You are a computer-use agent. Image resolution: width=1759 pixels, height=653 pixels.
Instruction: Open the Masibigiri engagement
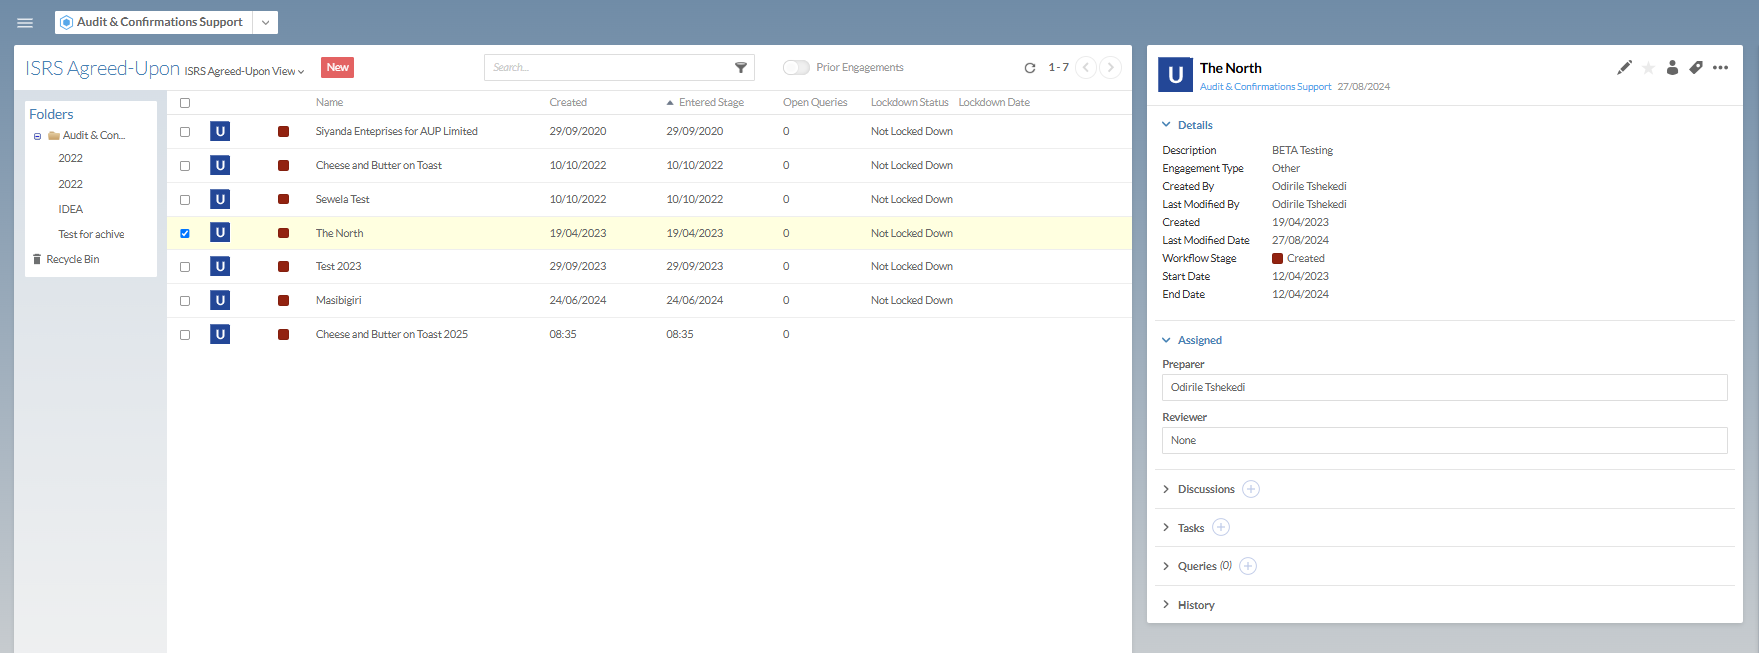tap(338, 300)
